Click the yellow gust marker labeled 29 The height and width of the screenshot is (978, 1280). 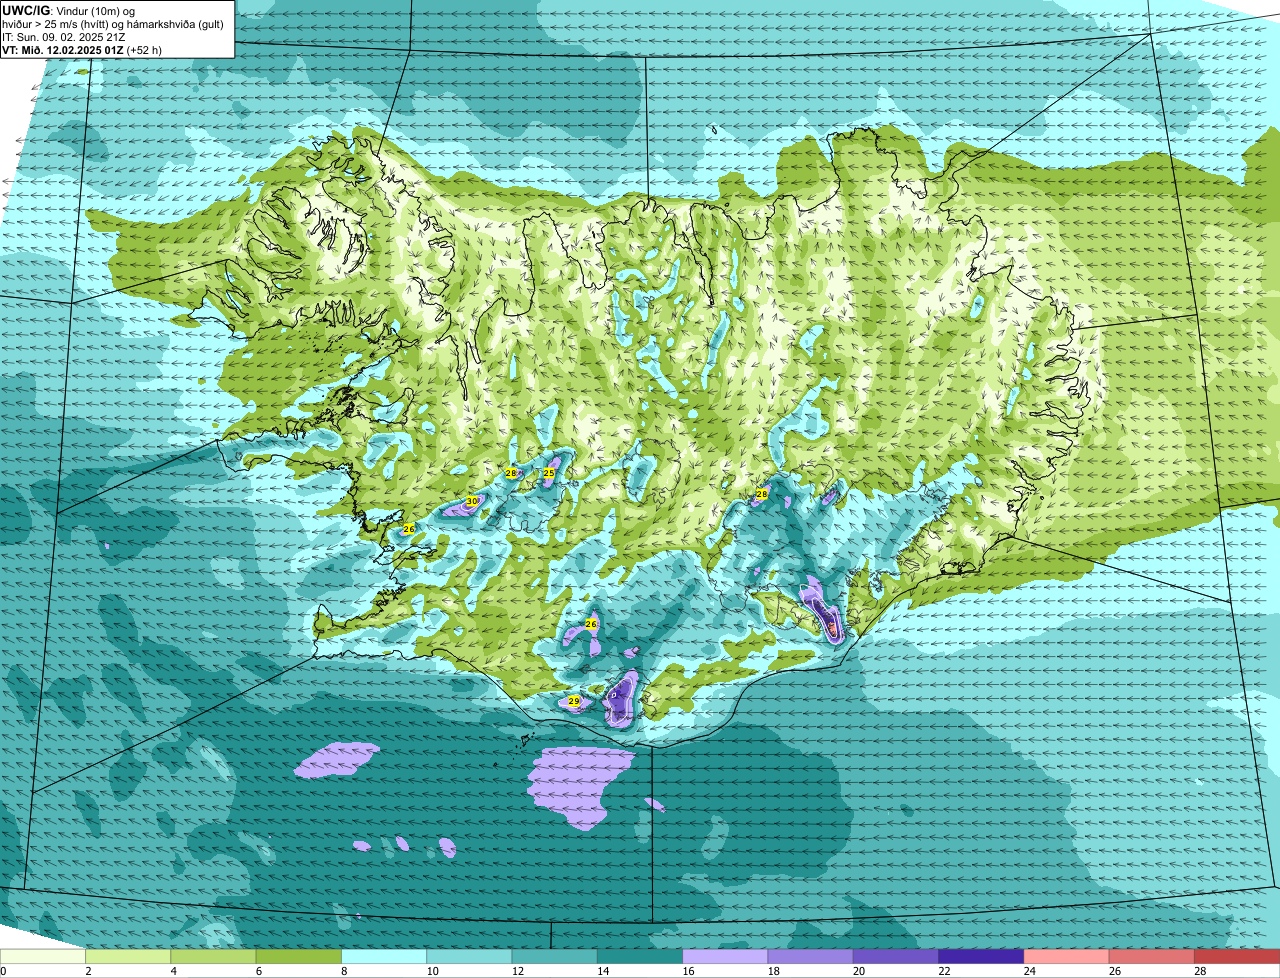click(x=574, y=701)
